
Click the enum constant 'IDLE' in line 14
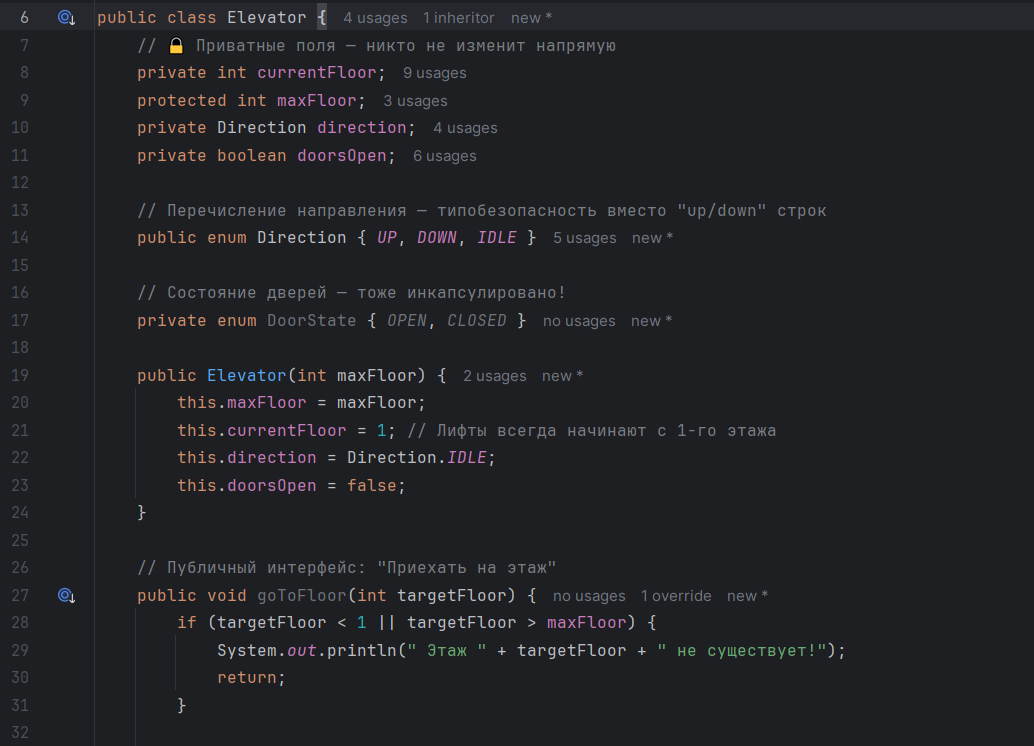[497, 237]
